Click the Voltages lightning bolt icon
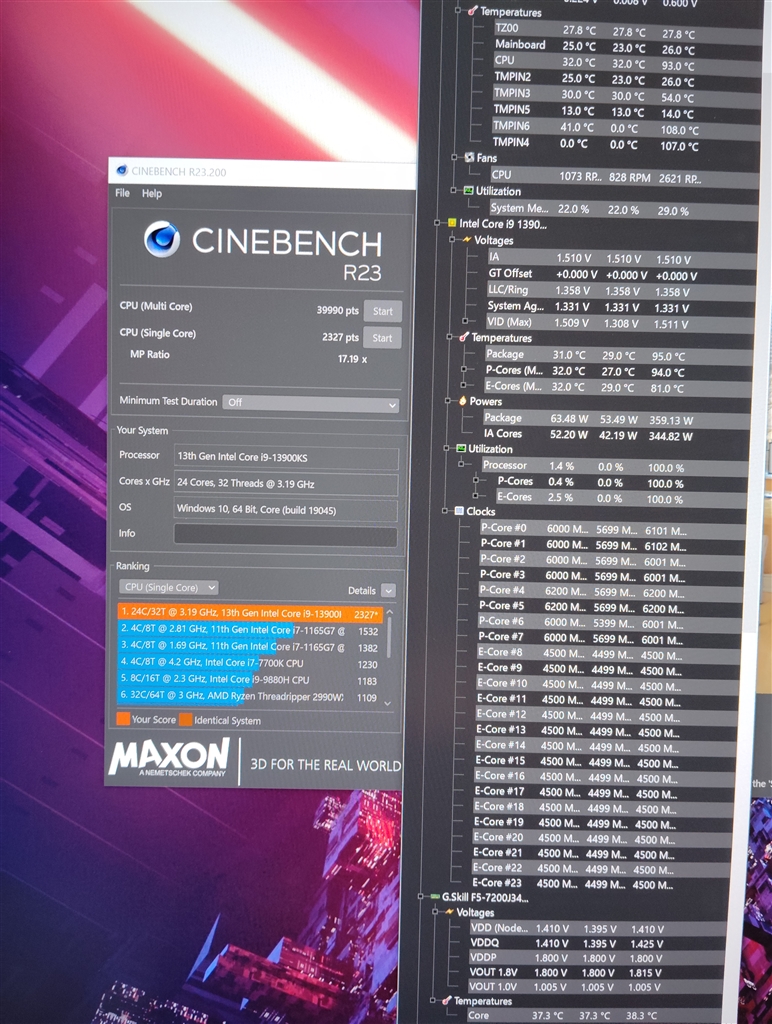Viewport: 772px width, 1024px height. tap(466, 240)
